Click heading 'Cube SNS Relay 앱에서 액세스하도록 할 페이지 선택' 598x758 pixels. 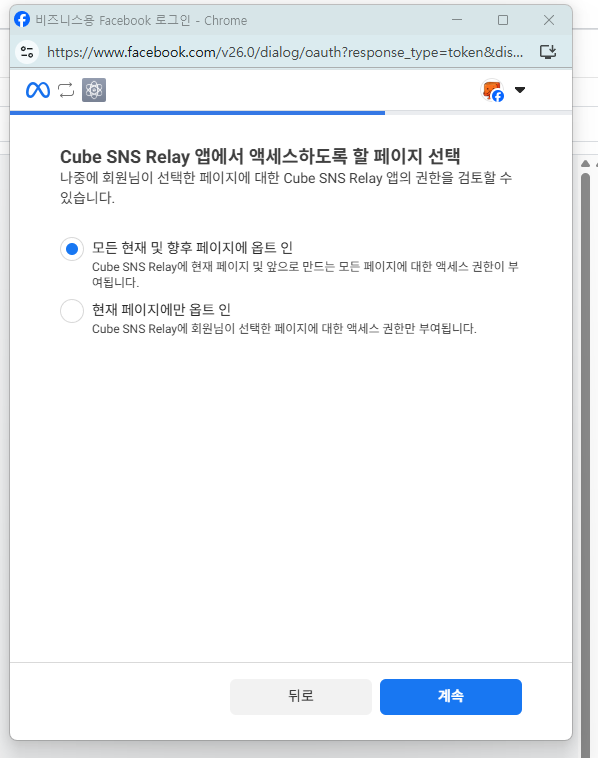(260, 157)
